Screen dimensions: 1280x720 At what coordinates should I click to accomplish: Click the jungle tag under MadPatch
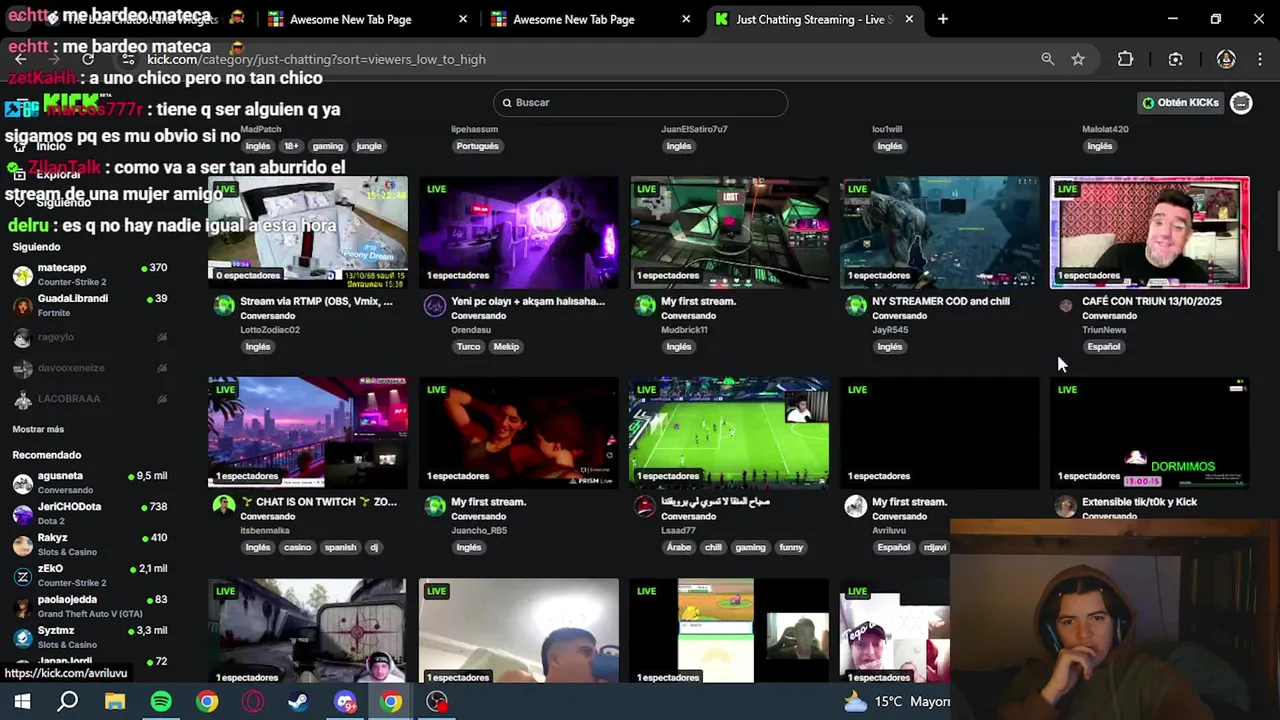(x=369, y=146)
